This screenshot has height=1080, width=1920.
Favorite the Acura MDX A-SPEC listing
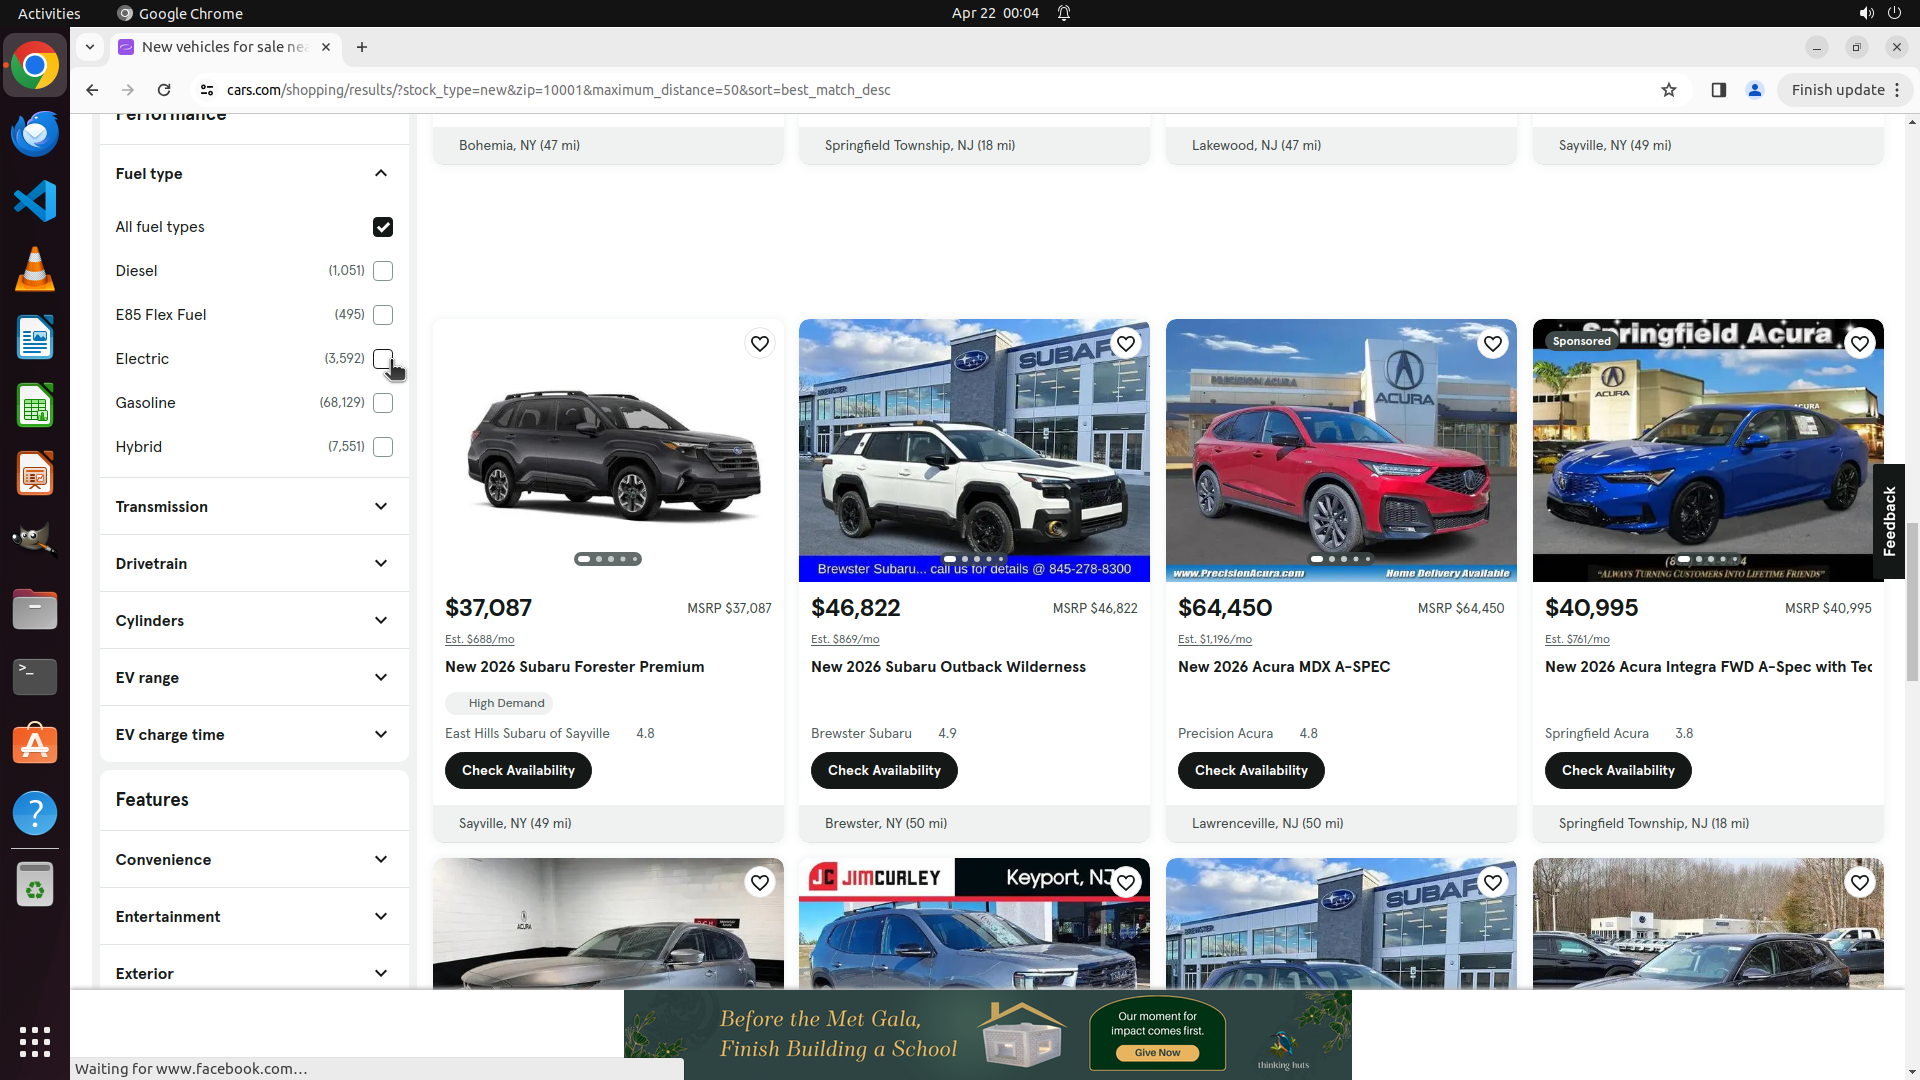pos(1492,344)
